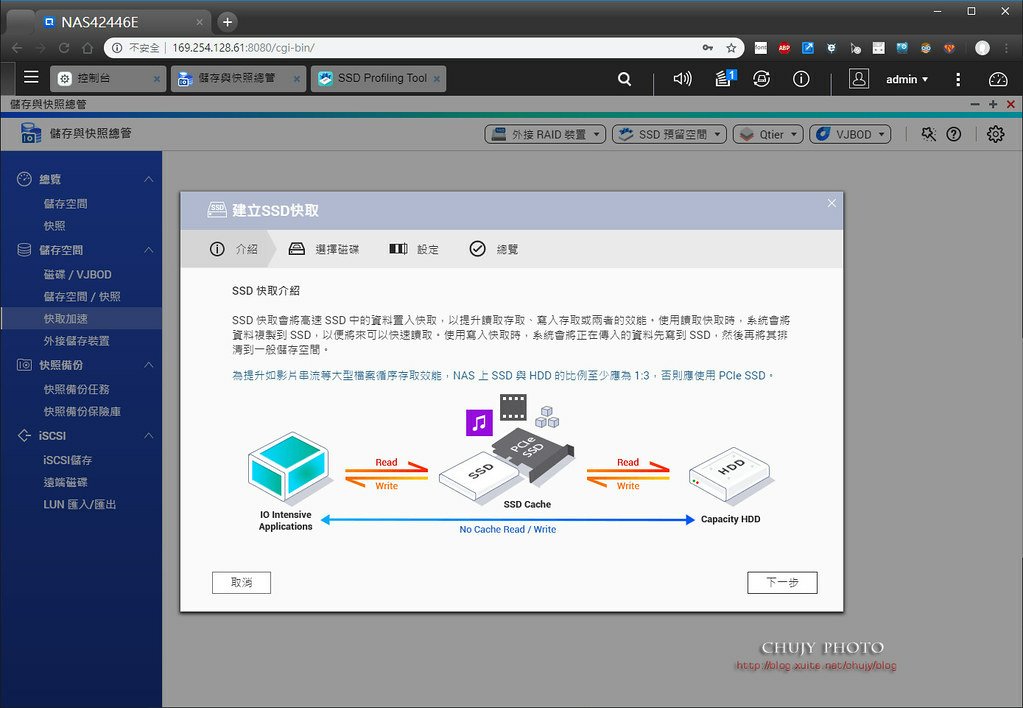Bookmark this page with the star icon

pyautogui.click(x=731, y=48)
